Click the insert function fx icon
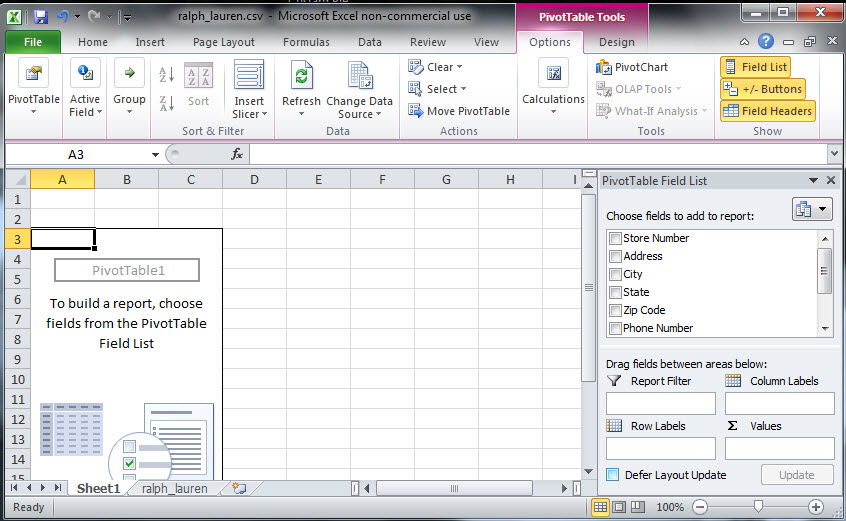The height and width of the screenshot is (521, 846). click(x=237, y=155)
